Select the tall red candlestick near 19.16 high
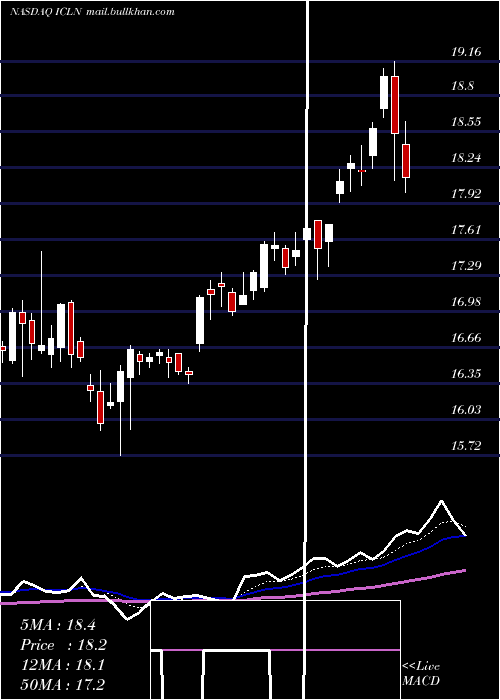This screenshot has height=700, width=500. coord(395,105)
